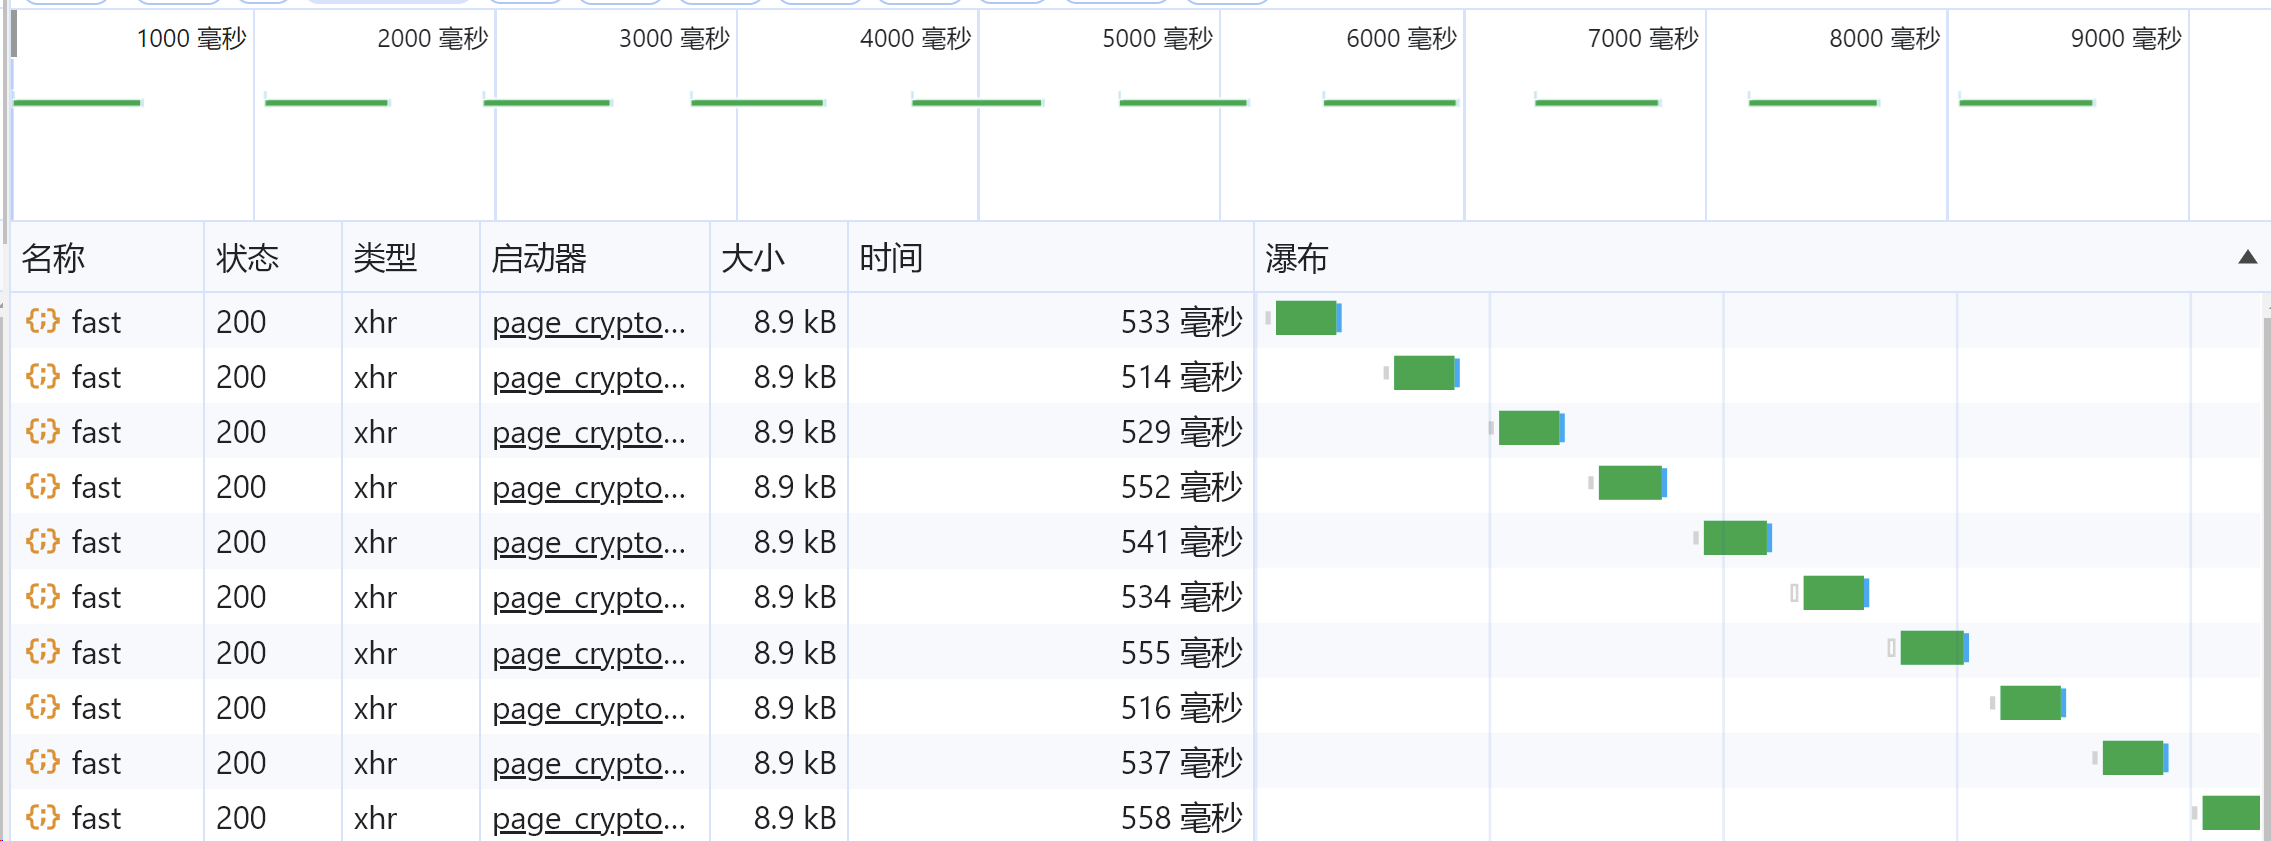Pick the request icon in the 558 毫秒 row
Viewport: 2271px width, 841px height.
coord(43,817)
